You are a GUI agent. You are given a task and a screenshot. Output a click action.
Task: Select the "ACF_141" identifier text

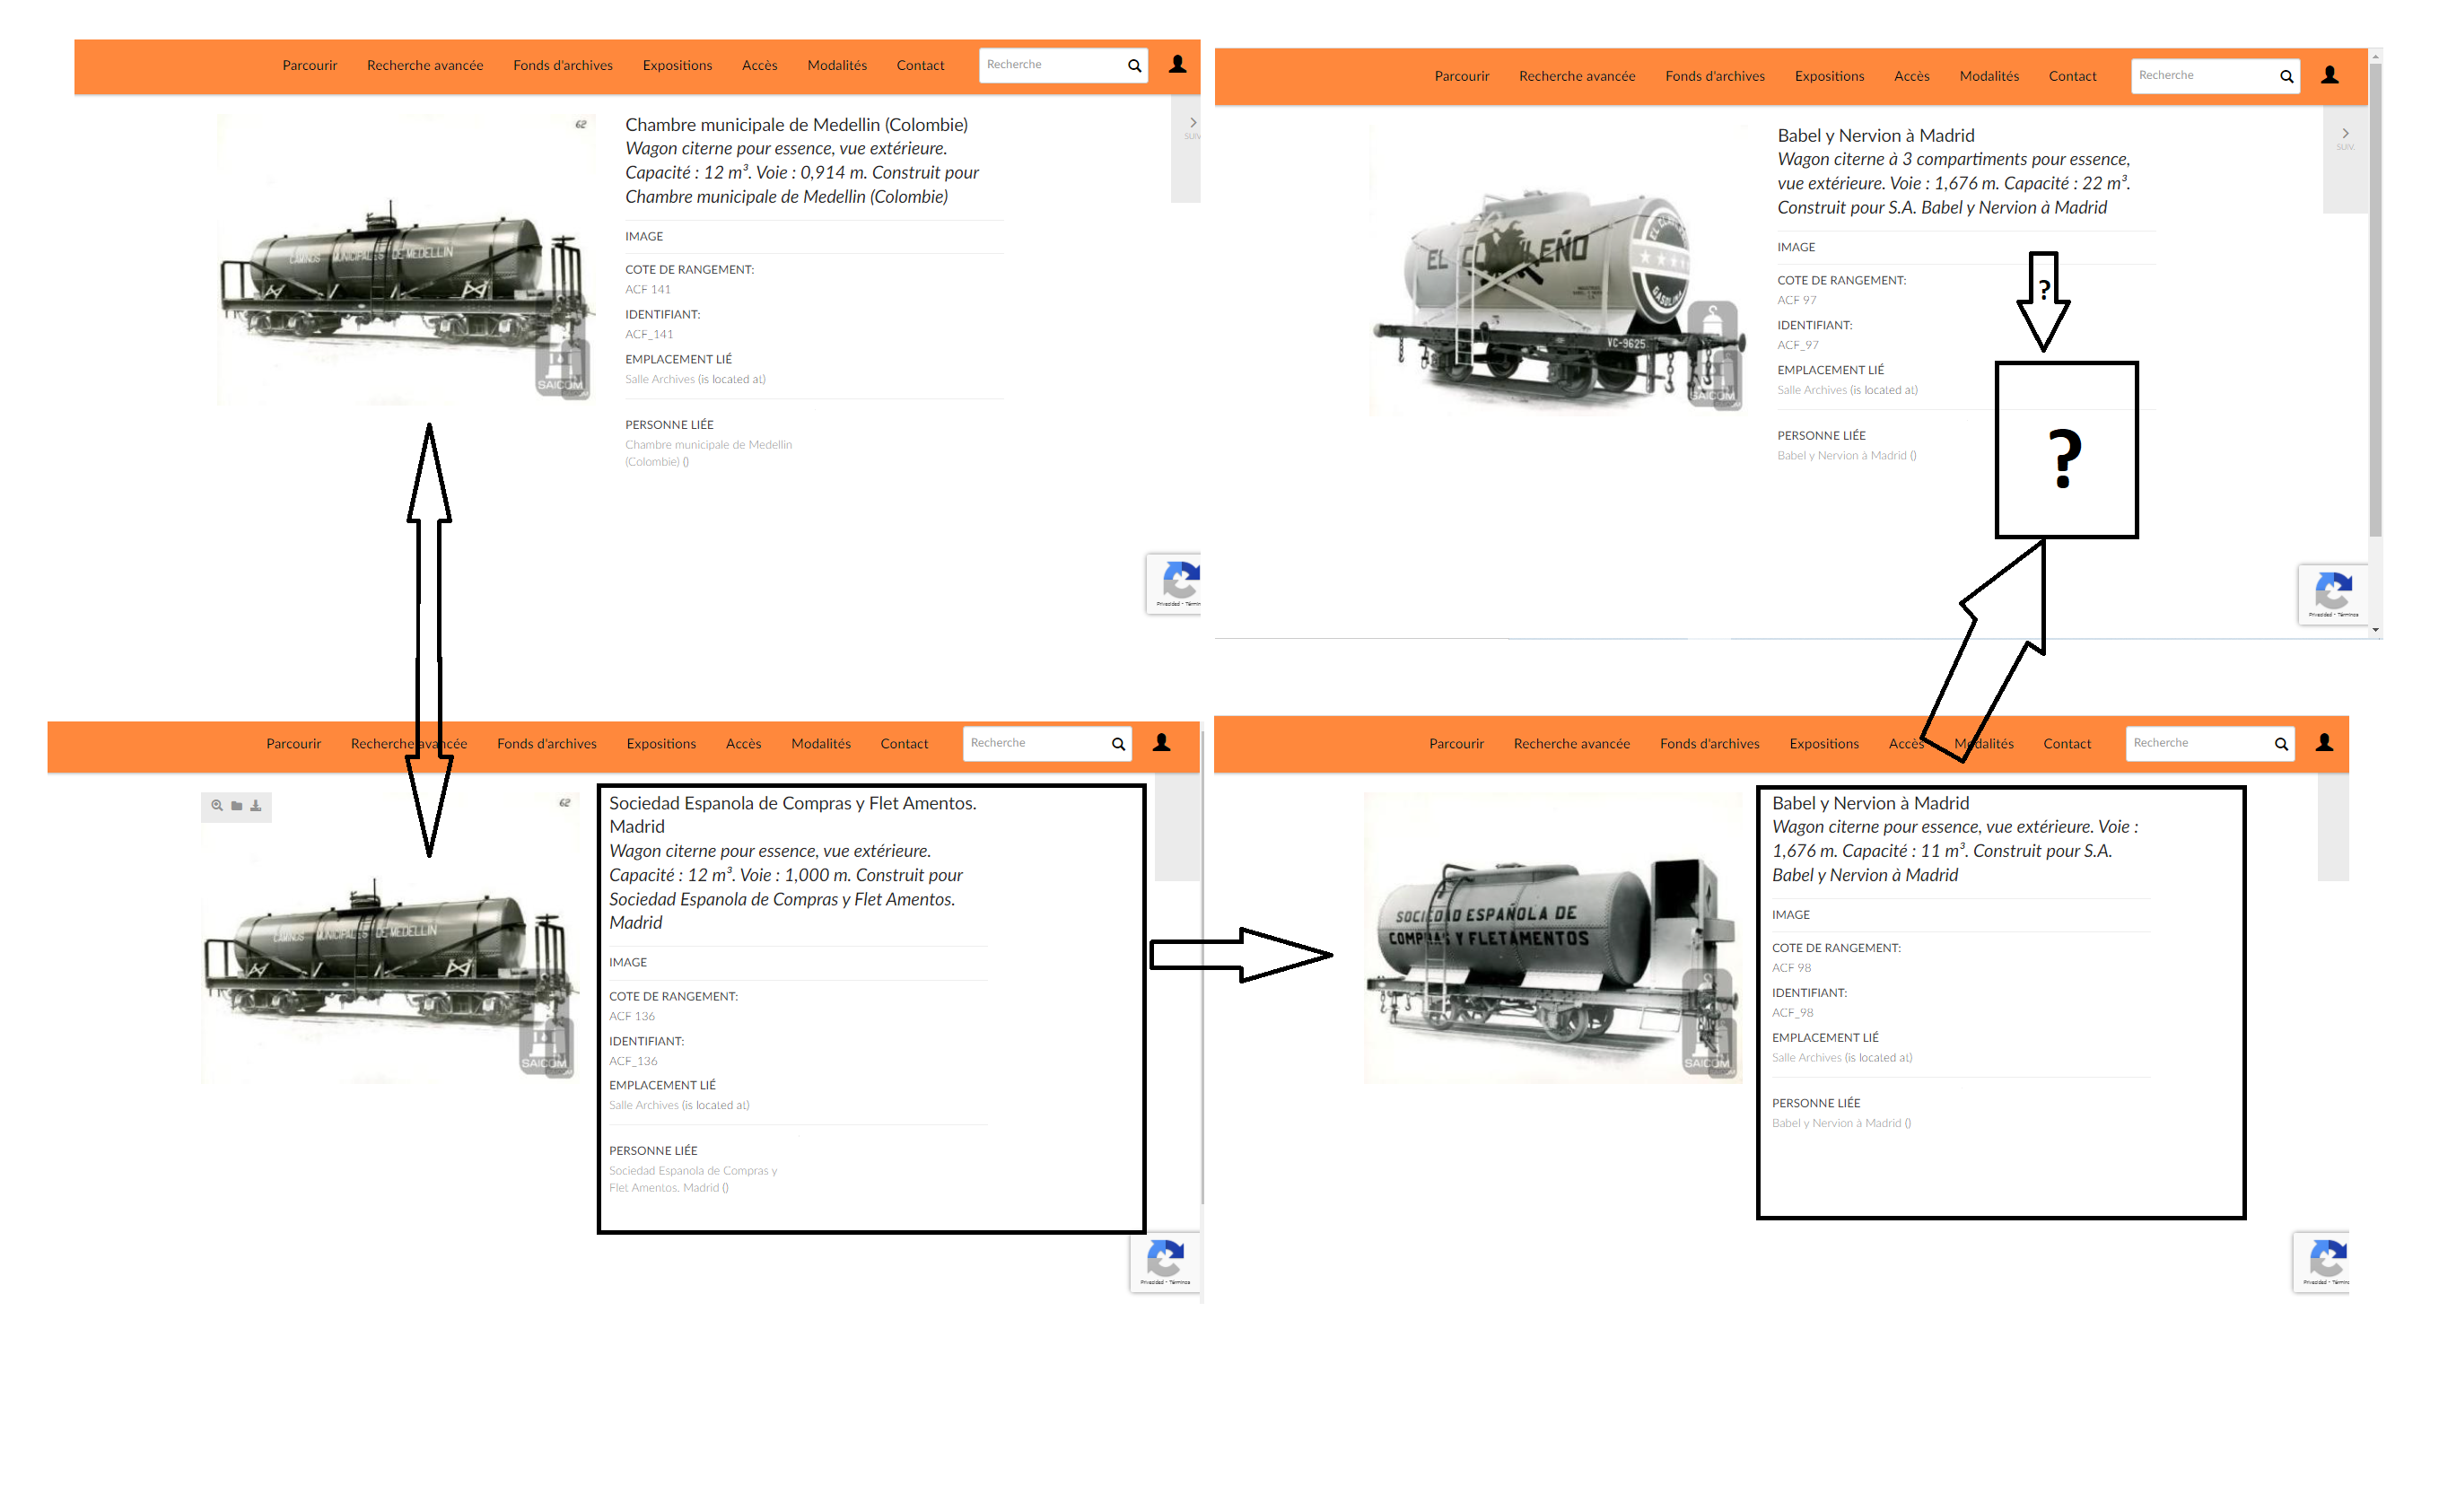tap(649, 335)
